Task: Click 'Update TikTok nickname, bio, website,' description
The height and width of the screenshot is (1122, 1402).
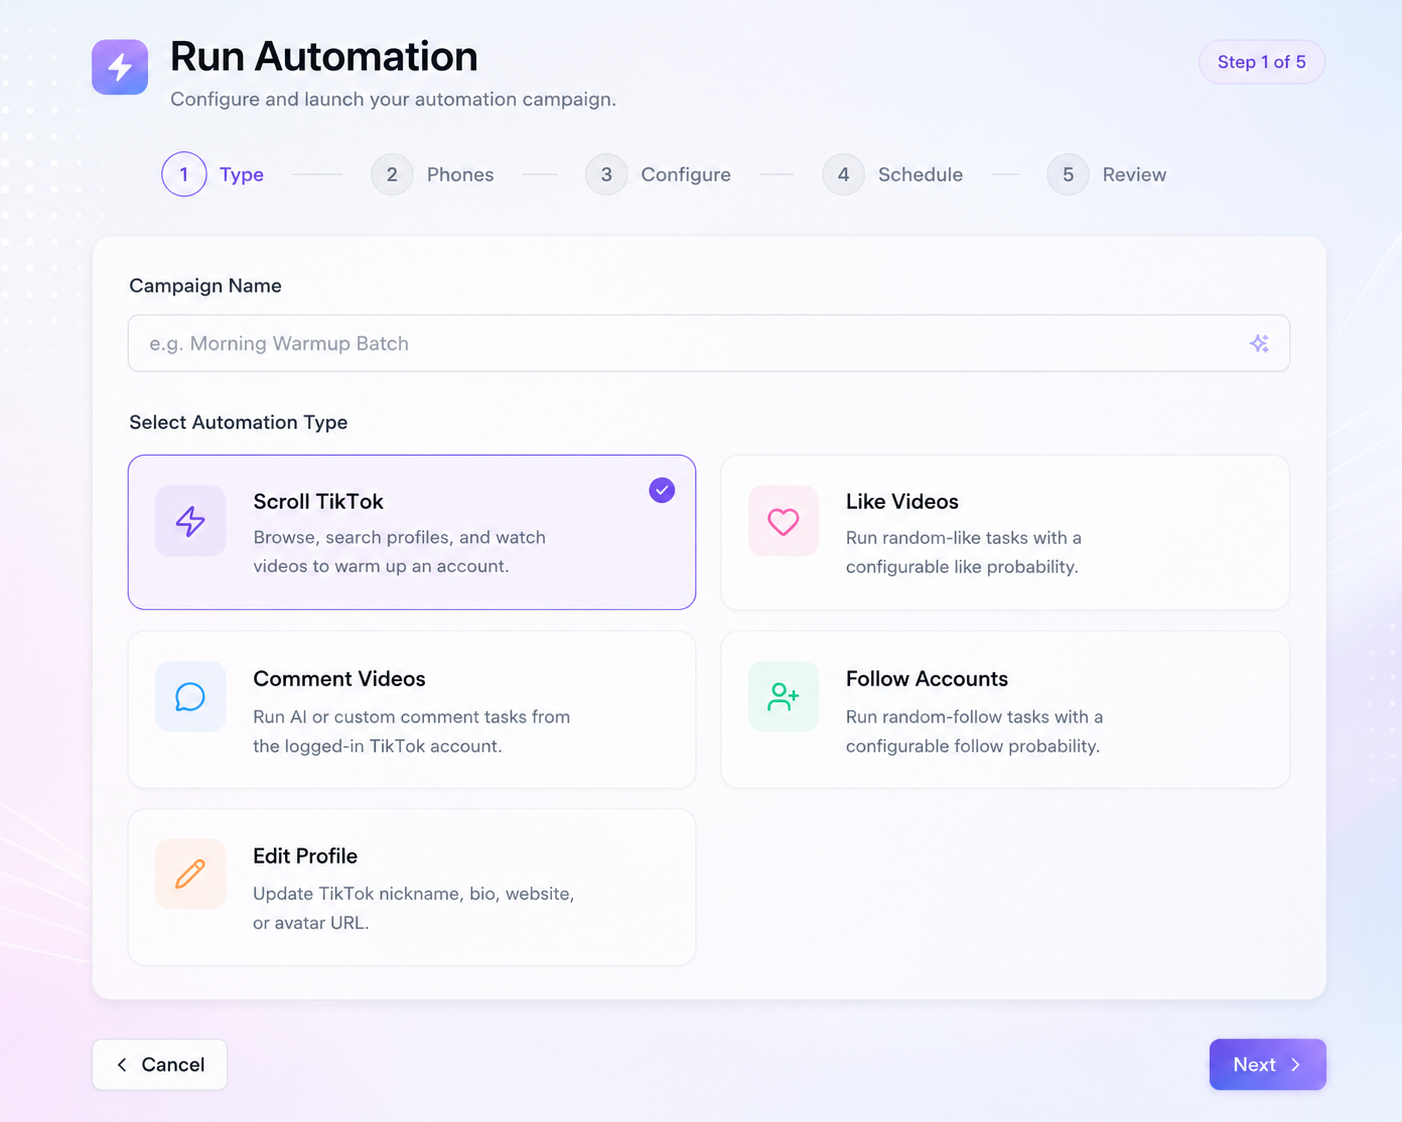Action: point(414,893)
